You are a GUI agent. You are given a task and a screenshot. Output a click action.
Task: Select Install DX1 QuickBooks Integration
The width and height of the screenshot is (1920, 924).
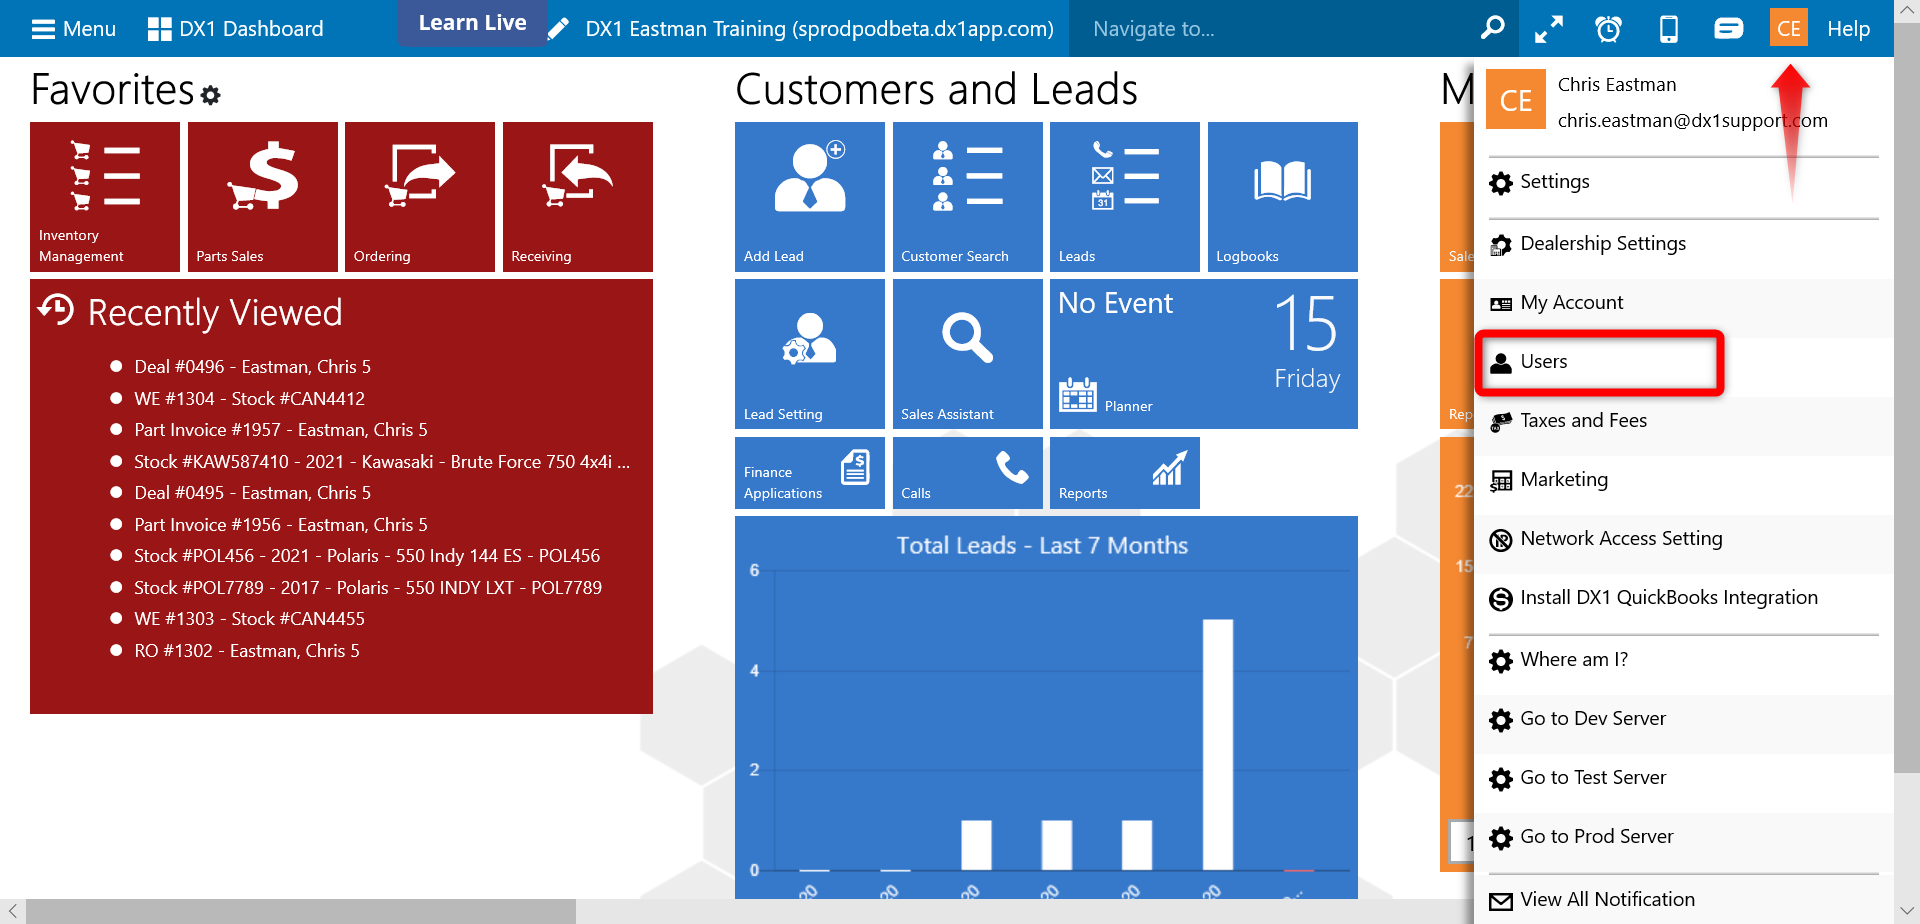click(x=1684, y=598)
